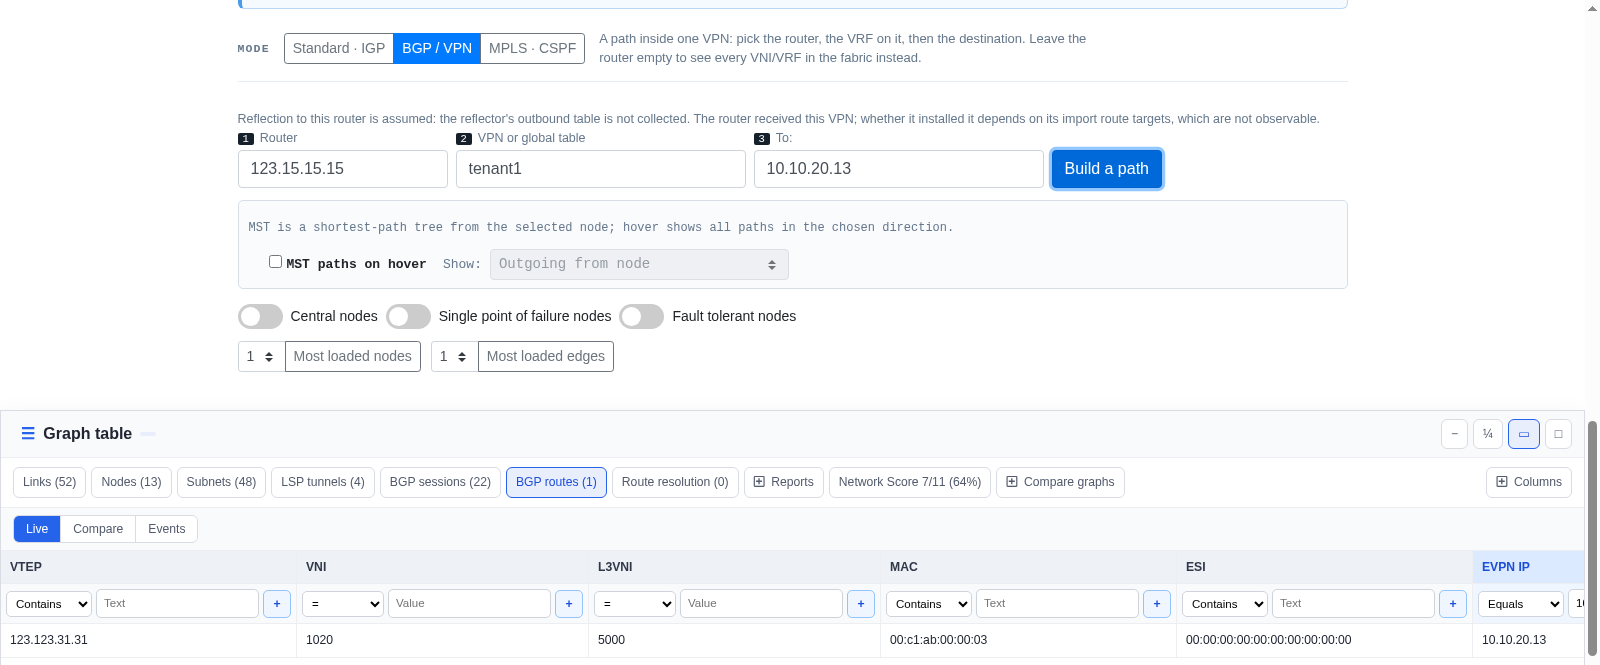Enable Single point of failure nodes switch
This screenshot has height=665, width=1600.
tap(408, 316)
